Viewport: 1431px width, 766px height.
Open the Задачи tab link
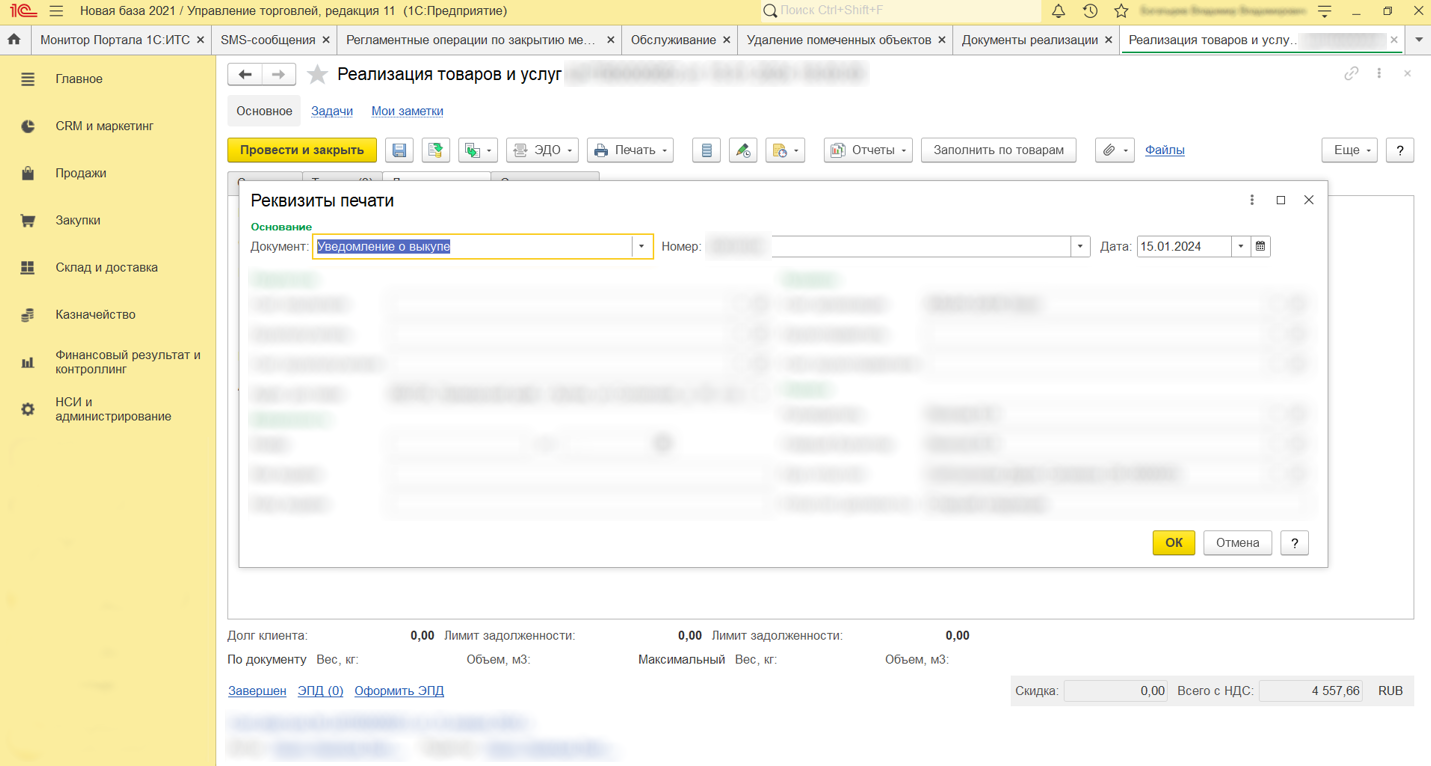click(x=332, y=111)
